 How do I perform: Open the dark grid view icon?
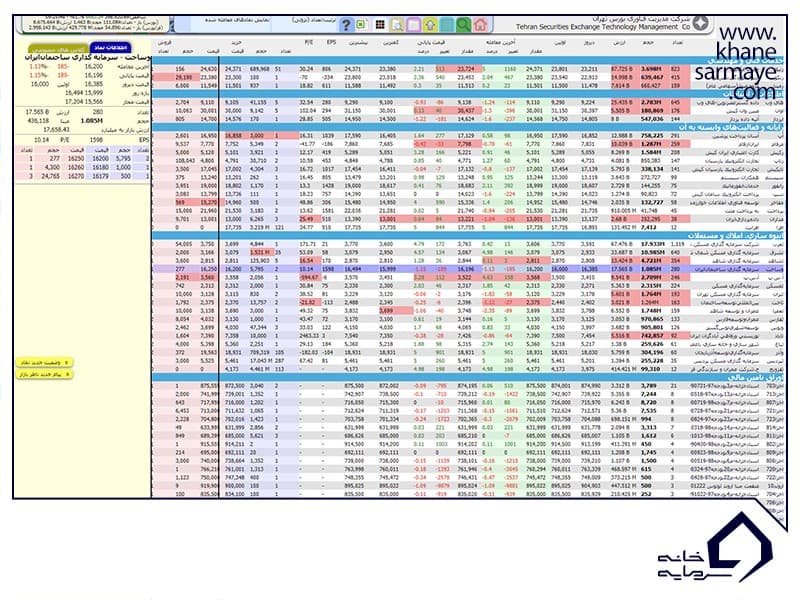pyautogui.click(x=380, y=24)
